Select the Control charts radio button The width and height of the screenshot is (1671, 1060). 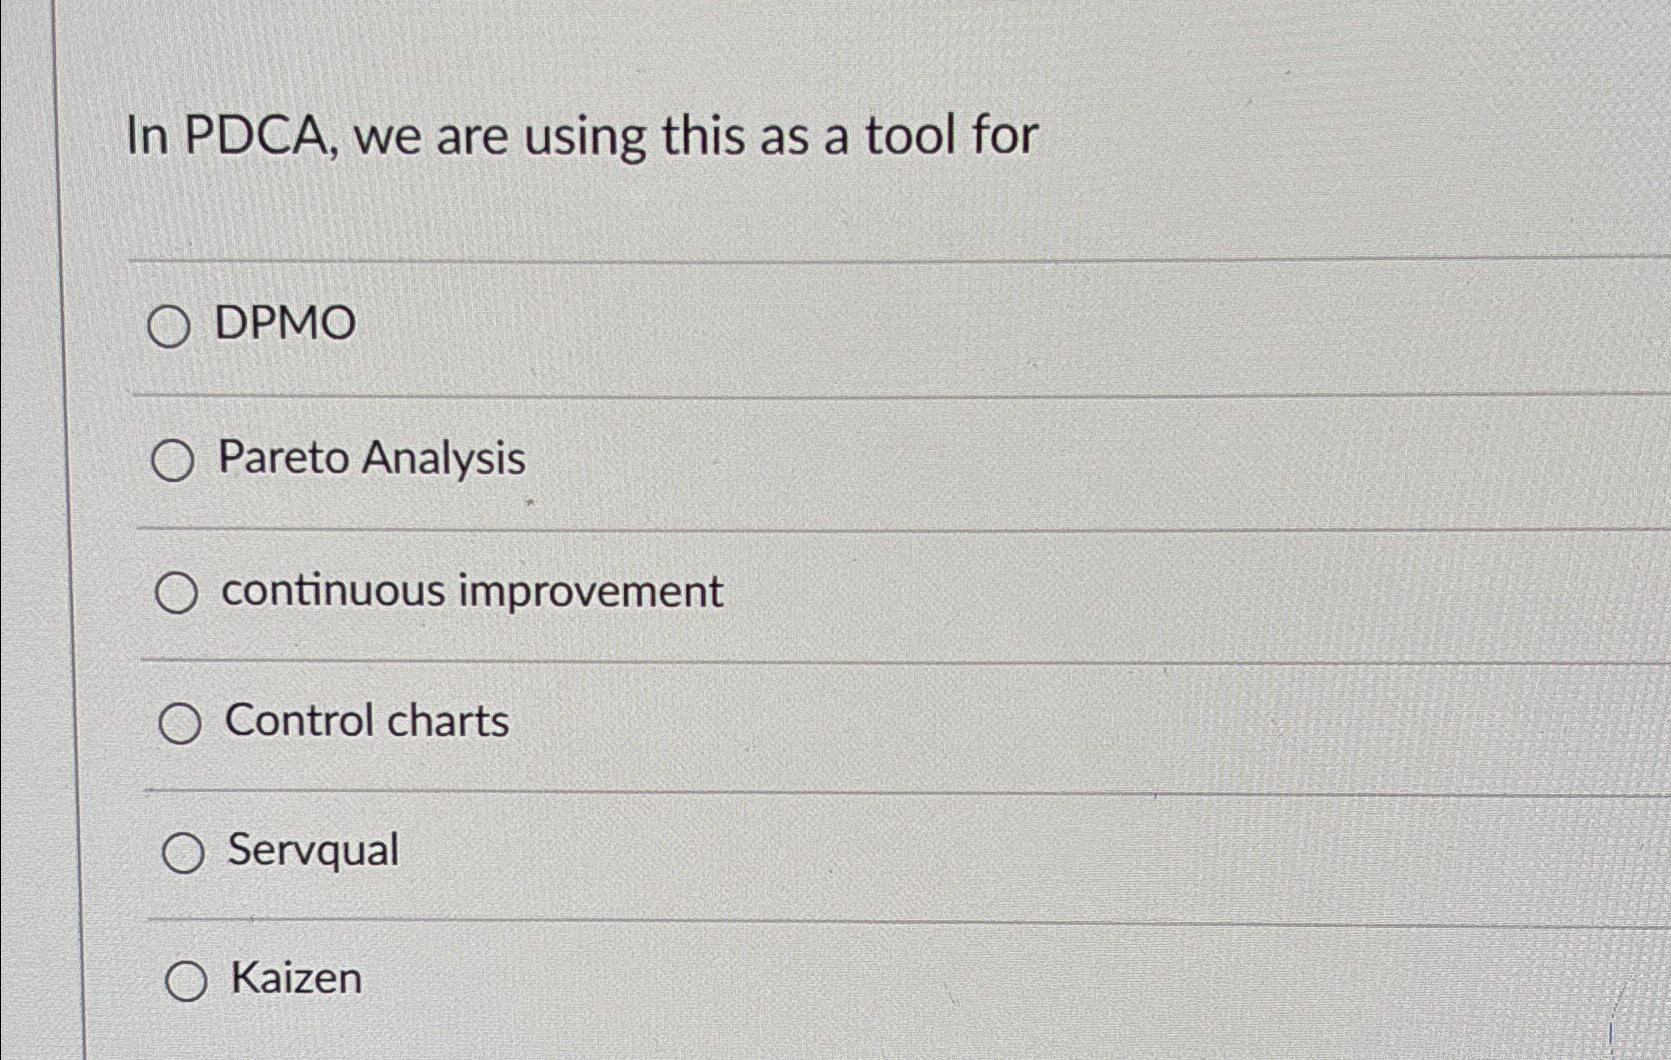pyautogui.click(x=181, y=722)
